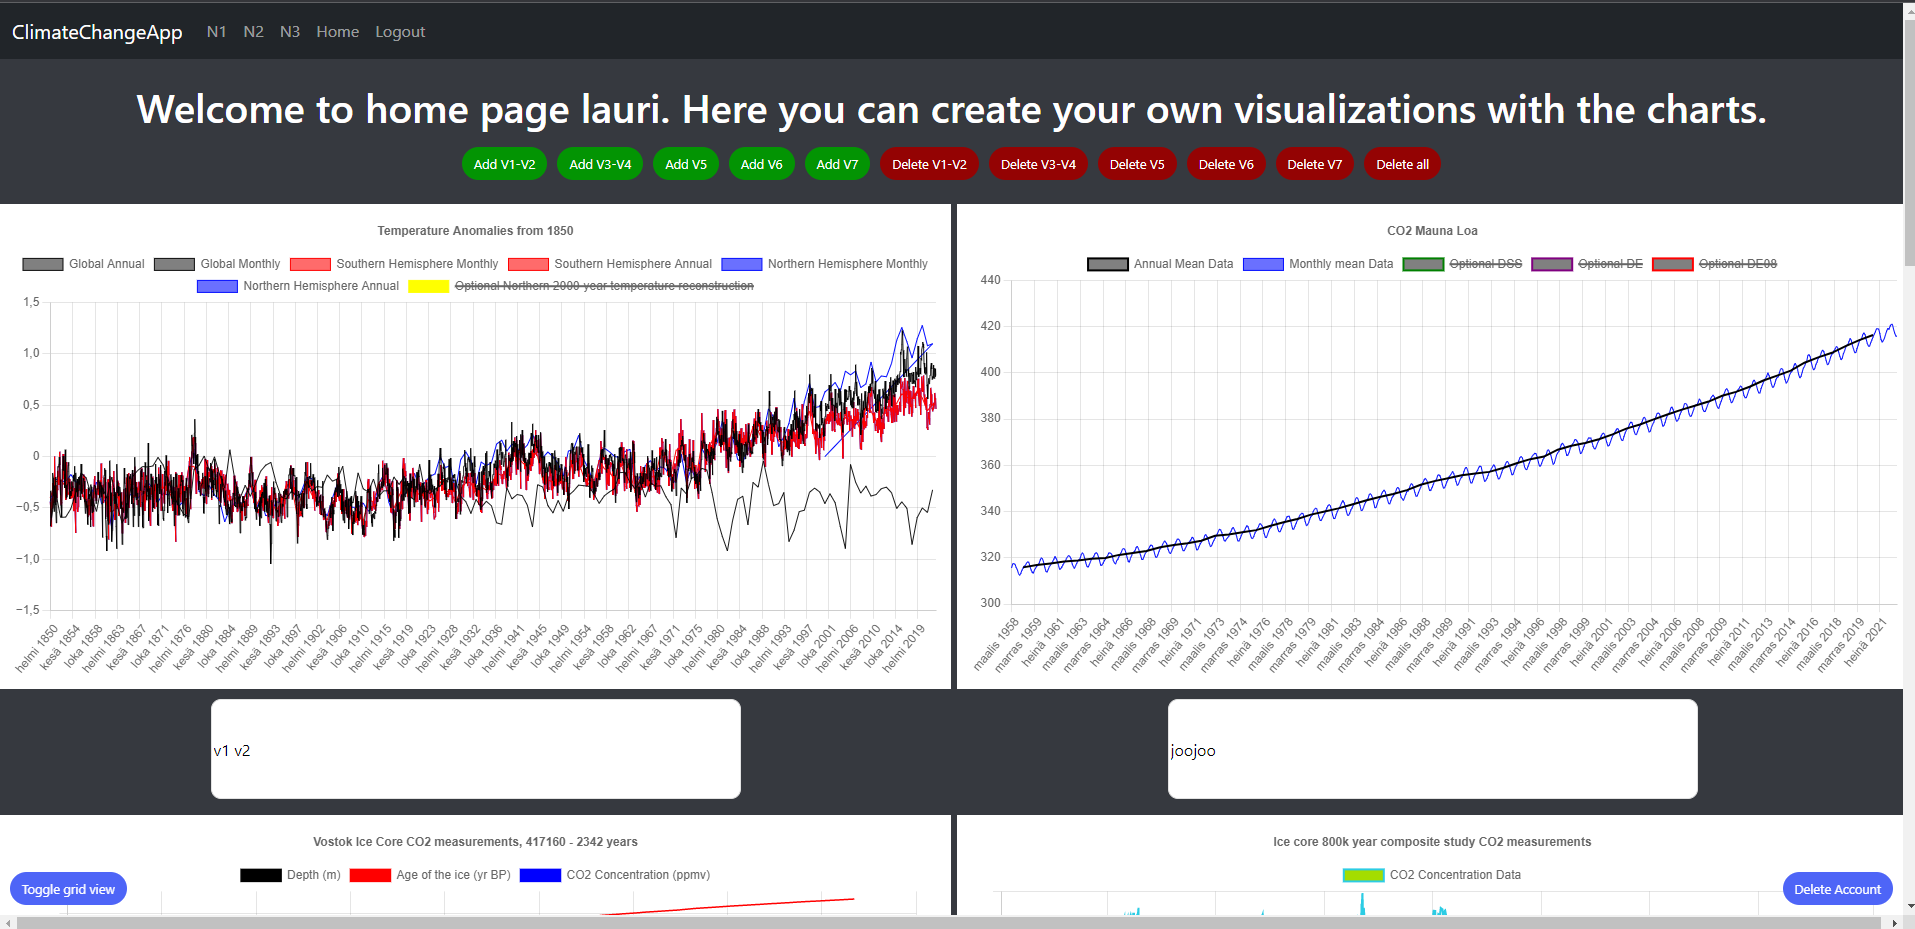This screenshot has width=1915, height=929.
Task: Toggle Annual Mean Data legend item
Action: [x=1160, y=264]
